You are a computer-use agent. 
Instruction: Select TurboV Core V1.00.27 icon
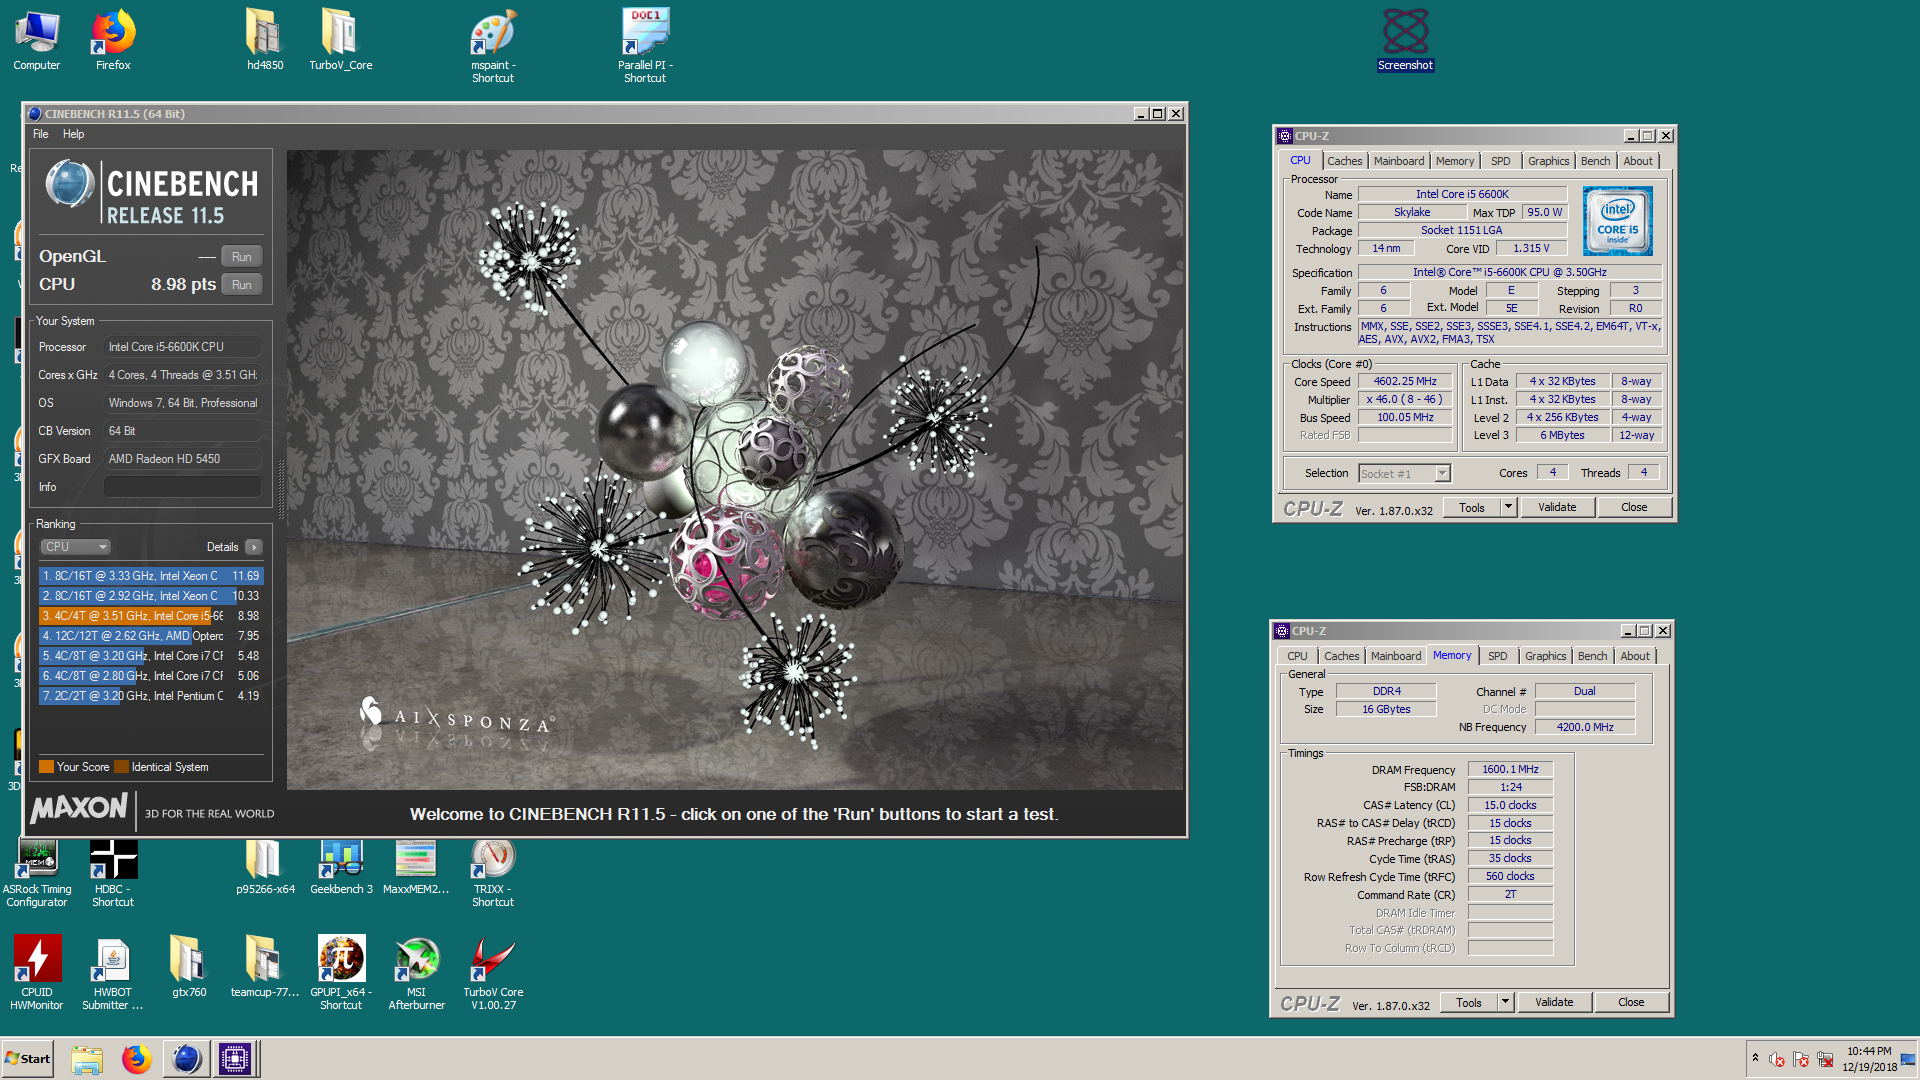(493, 972)
